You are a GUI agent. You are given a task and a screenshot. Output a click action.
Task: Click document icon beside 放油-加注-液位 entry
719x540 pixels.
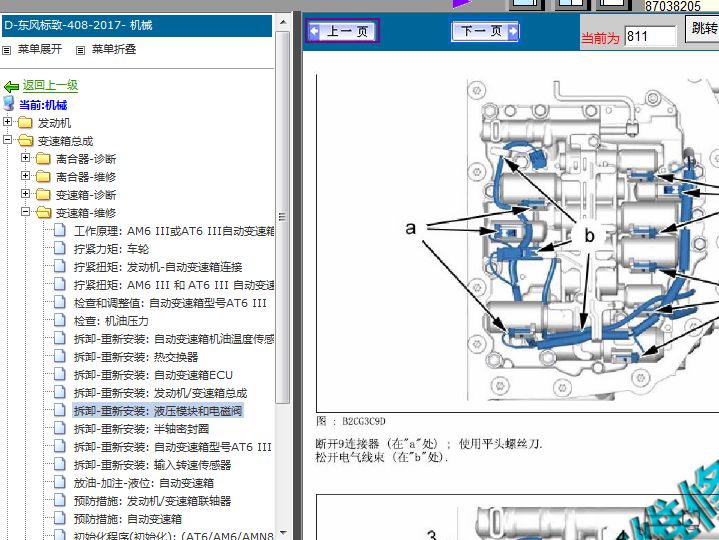pos(60,482)
